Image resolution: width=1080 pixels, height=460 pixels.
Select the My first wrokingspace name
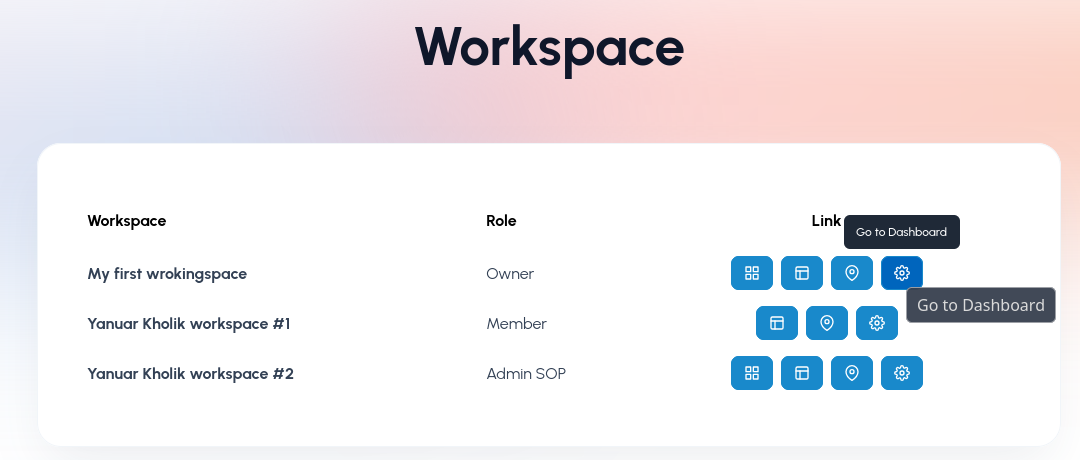[x=167, y=273]
